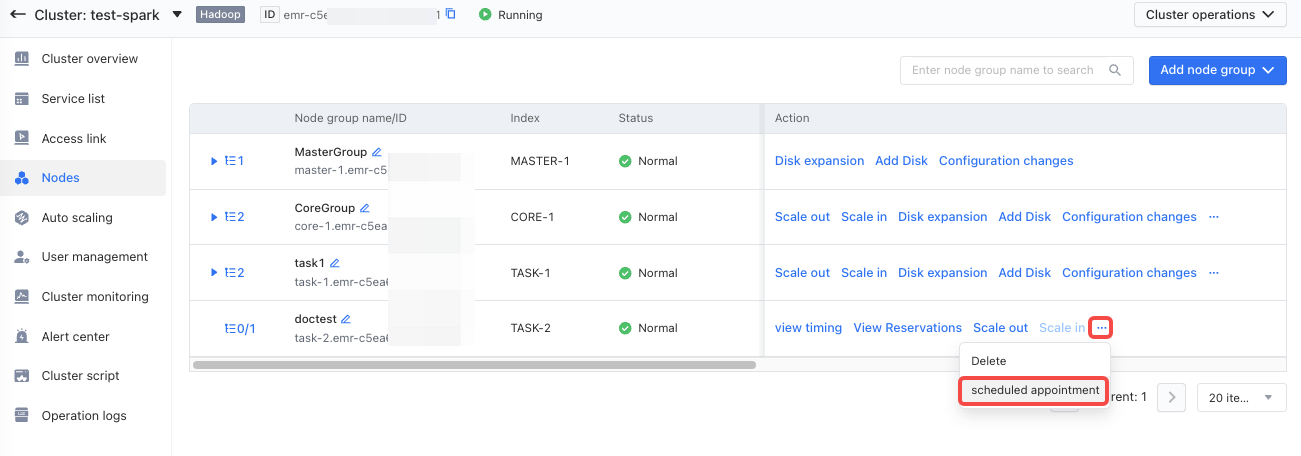Click Disk expansion for MasterGroup
This screenshot has width=1301, height=456.
pos(819,161)
